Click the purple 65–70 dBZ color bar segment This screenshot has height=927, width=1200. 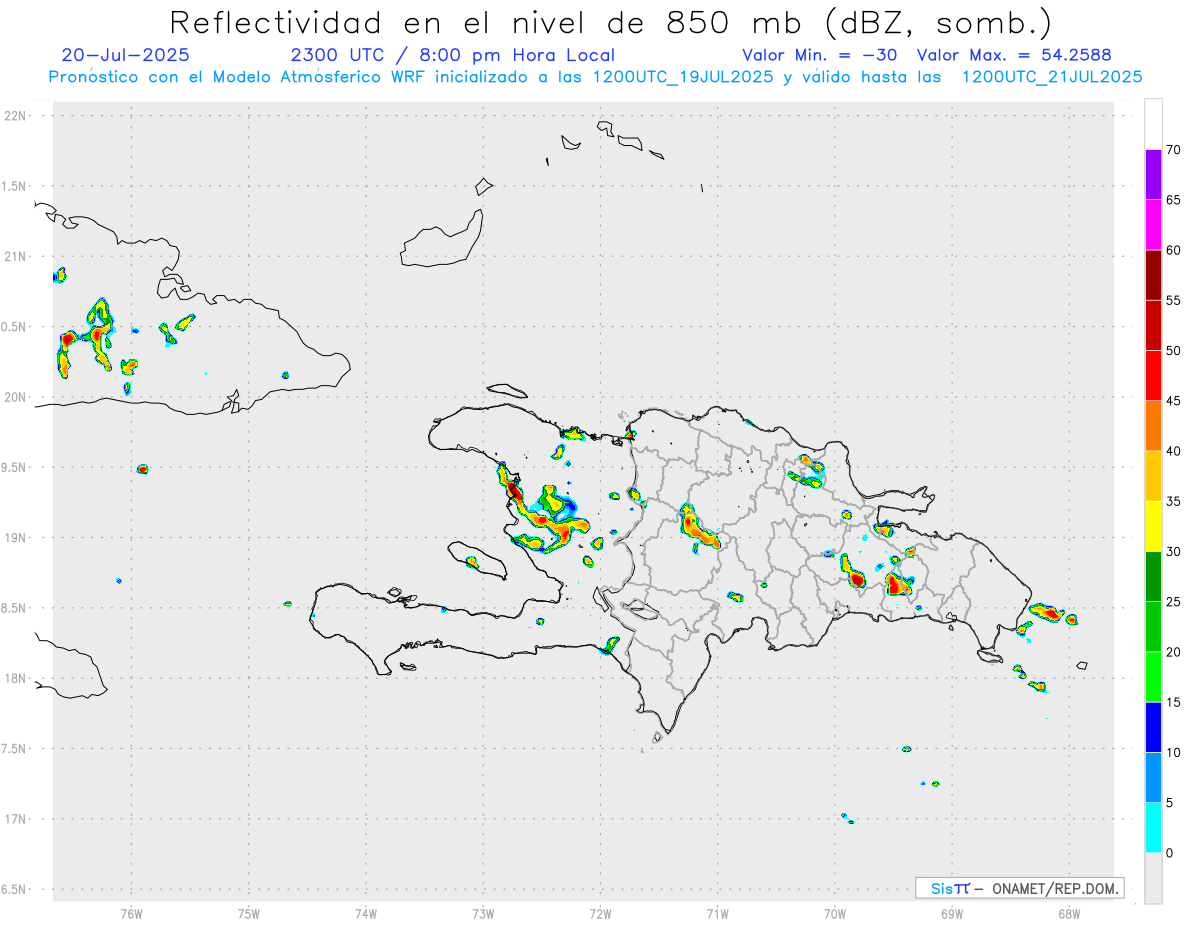click(x=1153, y=174)
